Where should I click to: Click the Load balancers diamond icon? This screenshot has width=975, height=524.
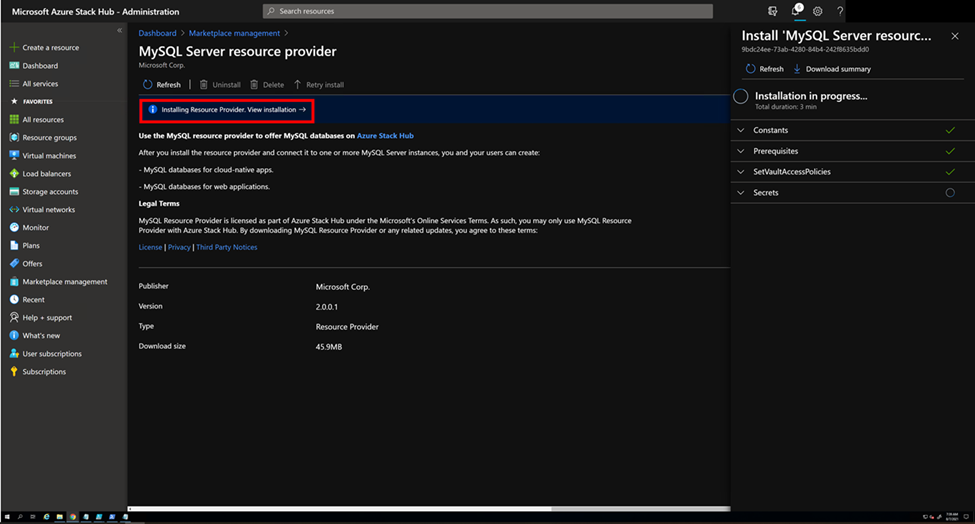point(14,173)
